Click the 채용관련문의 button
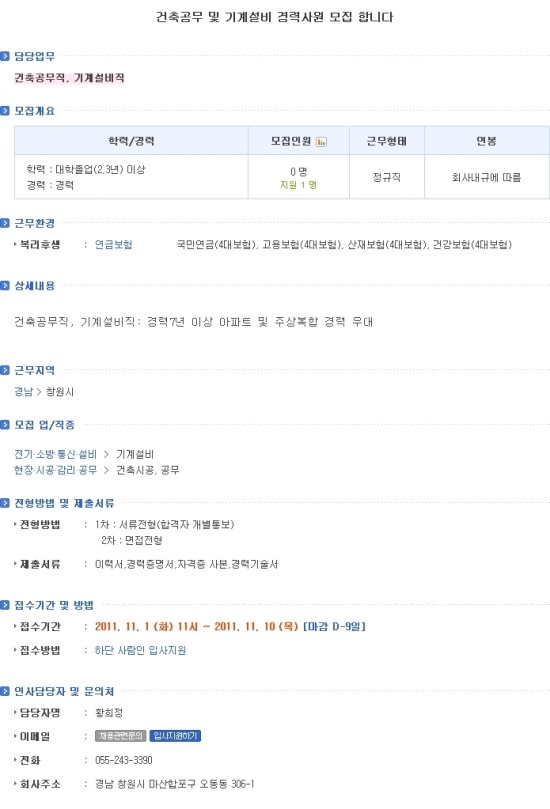This screenshot has height=809, width=550. pyautogui.click(x=121, y=736)
